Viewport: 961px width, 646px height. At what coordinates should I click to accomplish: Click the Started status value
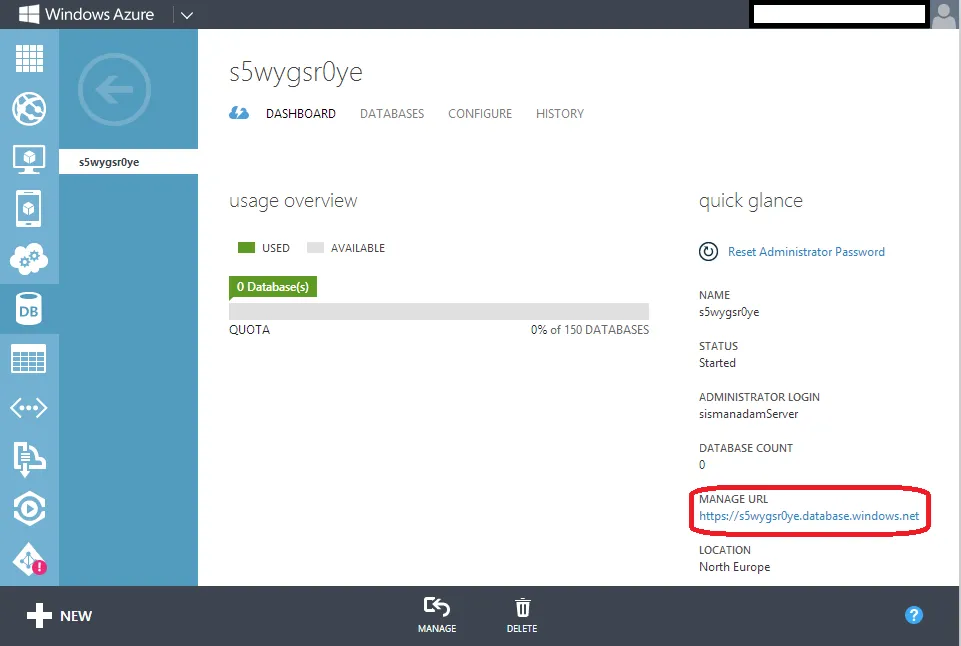717,363
